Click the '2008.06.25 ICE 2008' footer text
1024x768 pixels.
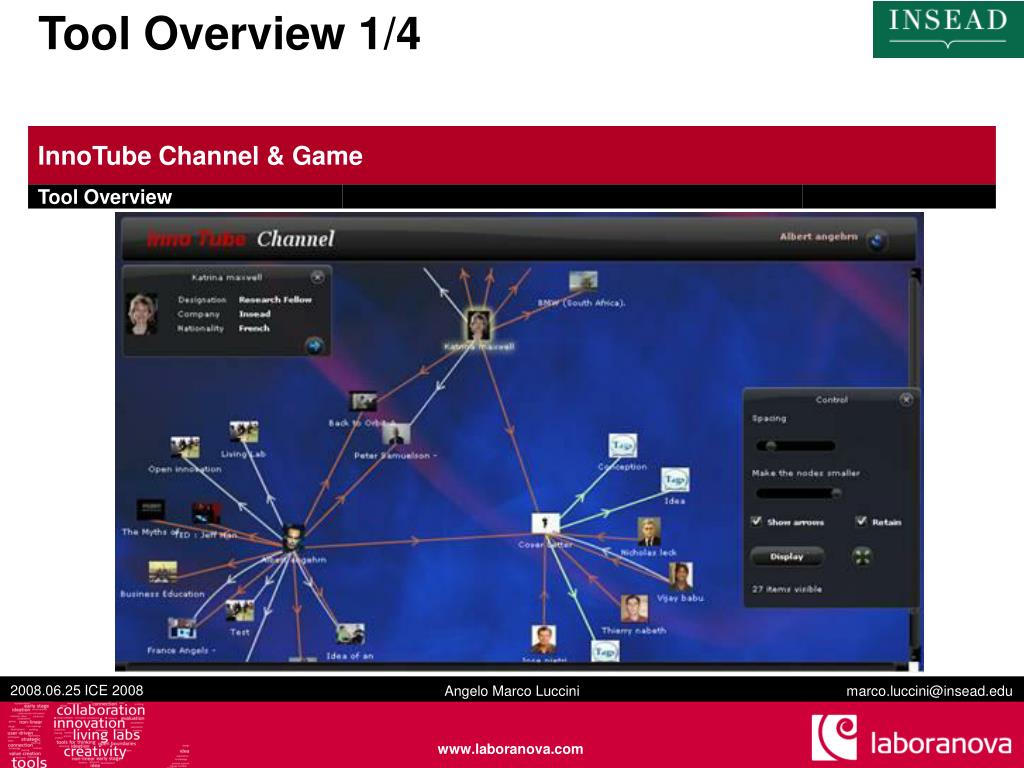coord(76,690)
